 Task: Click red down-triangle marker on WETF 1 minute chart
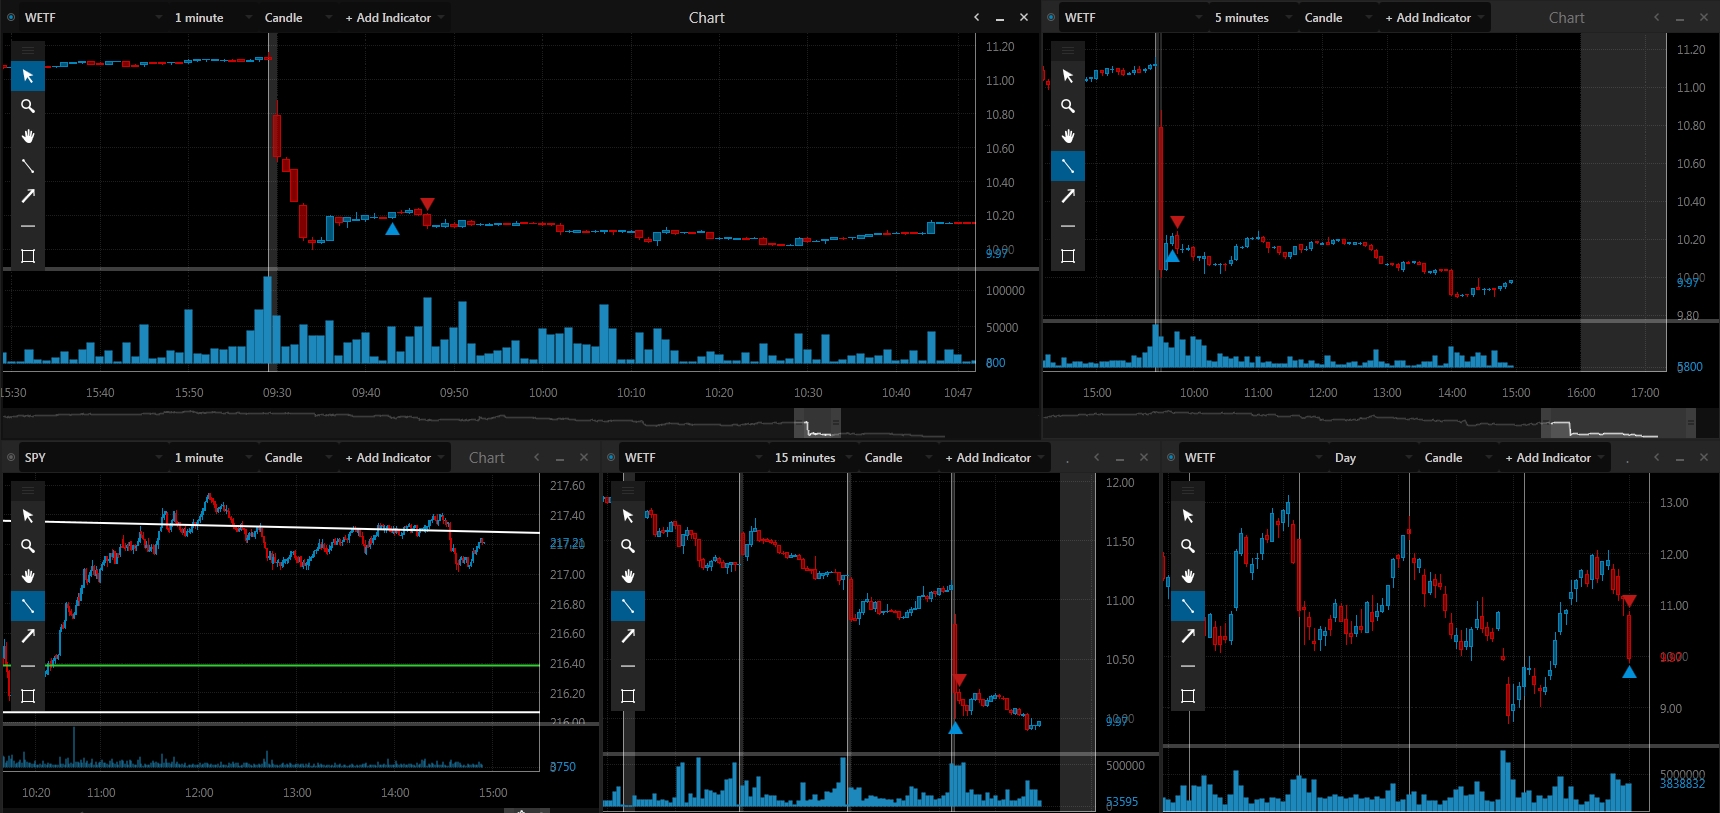coord(427,204)
